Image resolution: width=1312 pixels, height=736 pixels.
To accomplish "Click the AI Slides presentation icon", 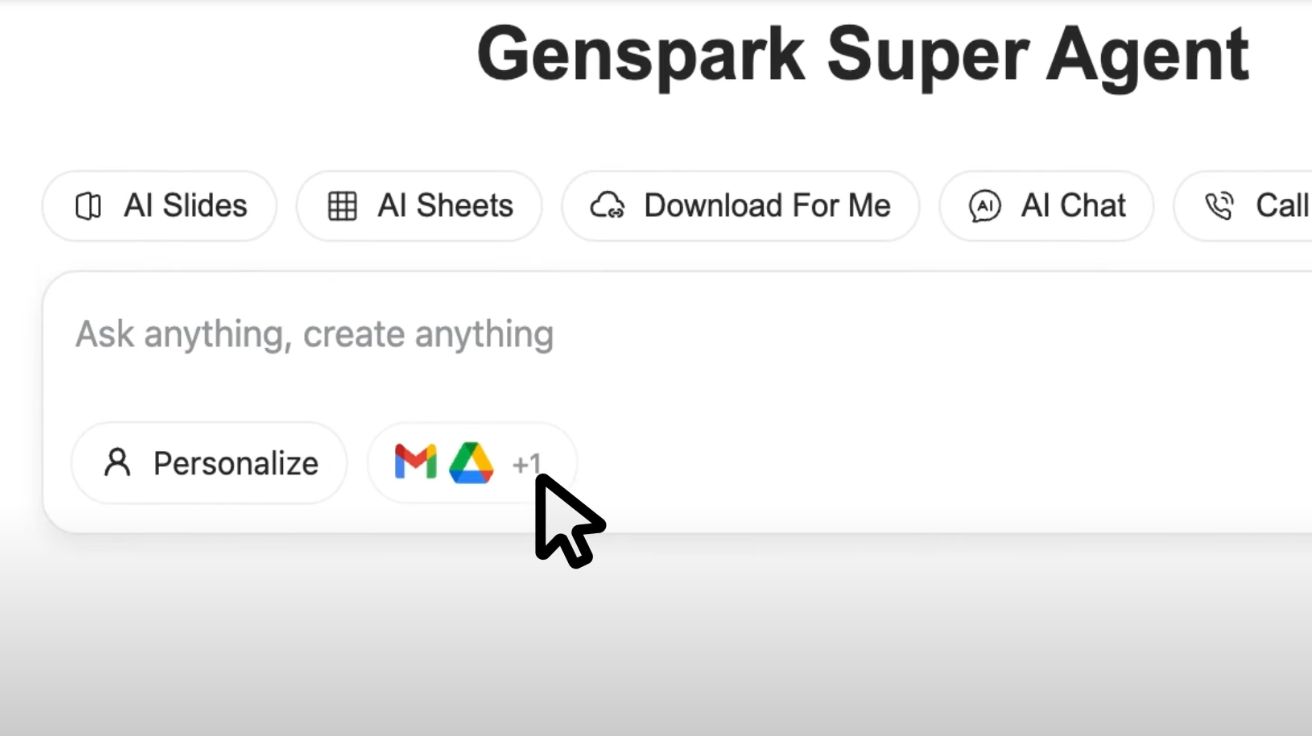I will point(88,206).
